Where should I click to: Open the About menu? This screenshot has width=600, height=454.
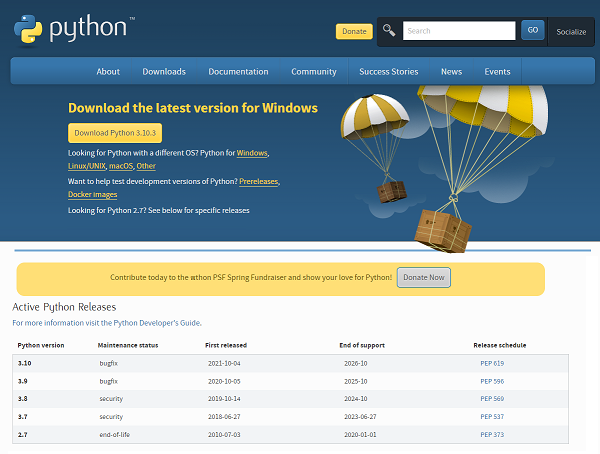click(x=108, y=72)
